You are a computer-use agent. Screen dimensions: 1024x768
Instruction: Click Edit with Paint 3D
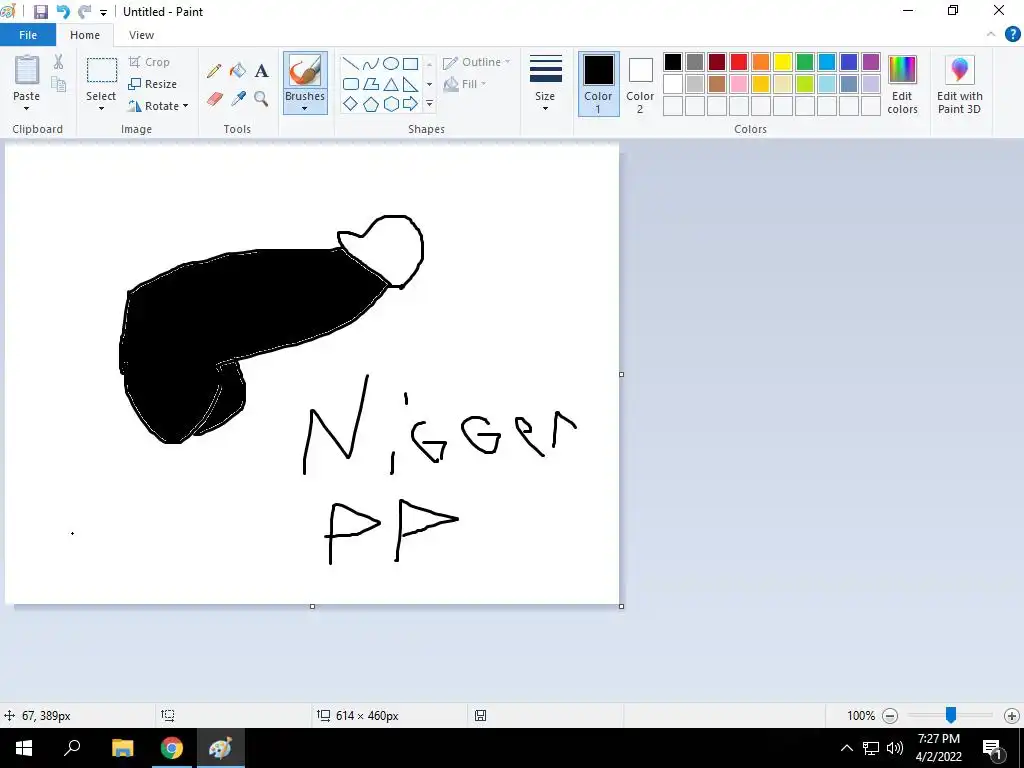(x=959, y=84)
